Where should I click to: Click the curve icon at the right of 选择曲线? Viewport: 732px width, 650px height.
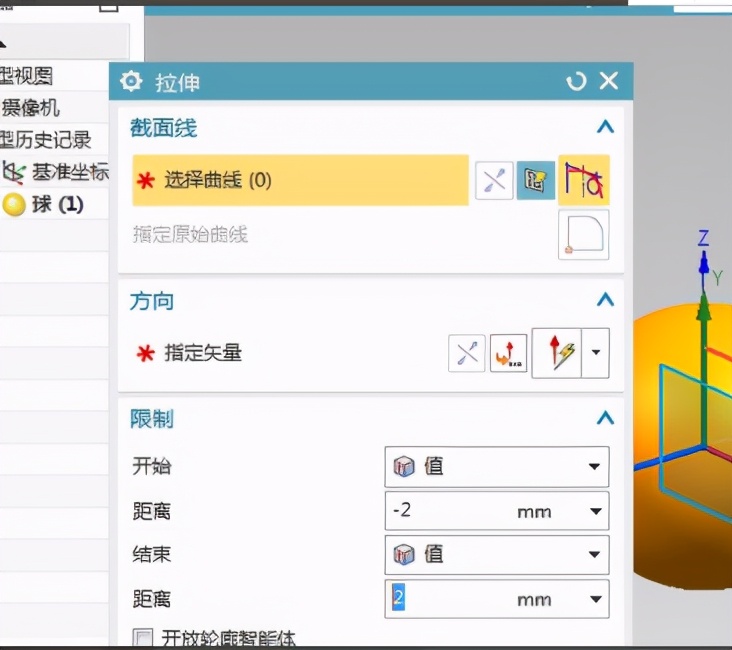pos(584,180)
